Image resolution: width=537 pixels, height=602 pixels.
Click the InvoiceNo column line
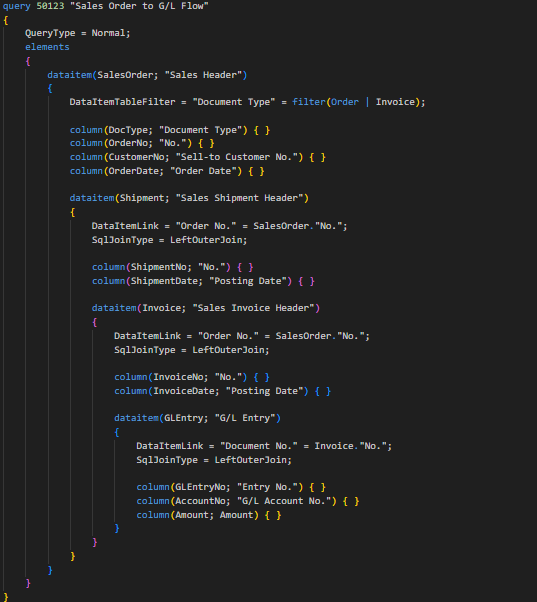(x=192, y=377)
